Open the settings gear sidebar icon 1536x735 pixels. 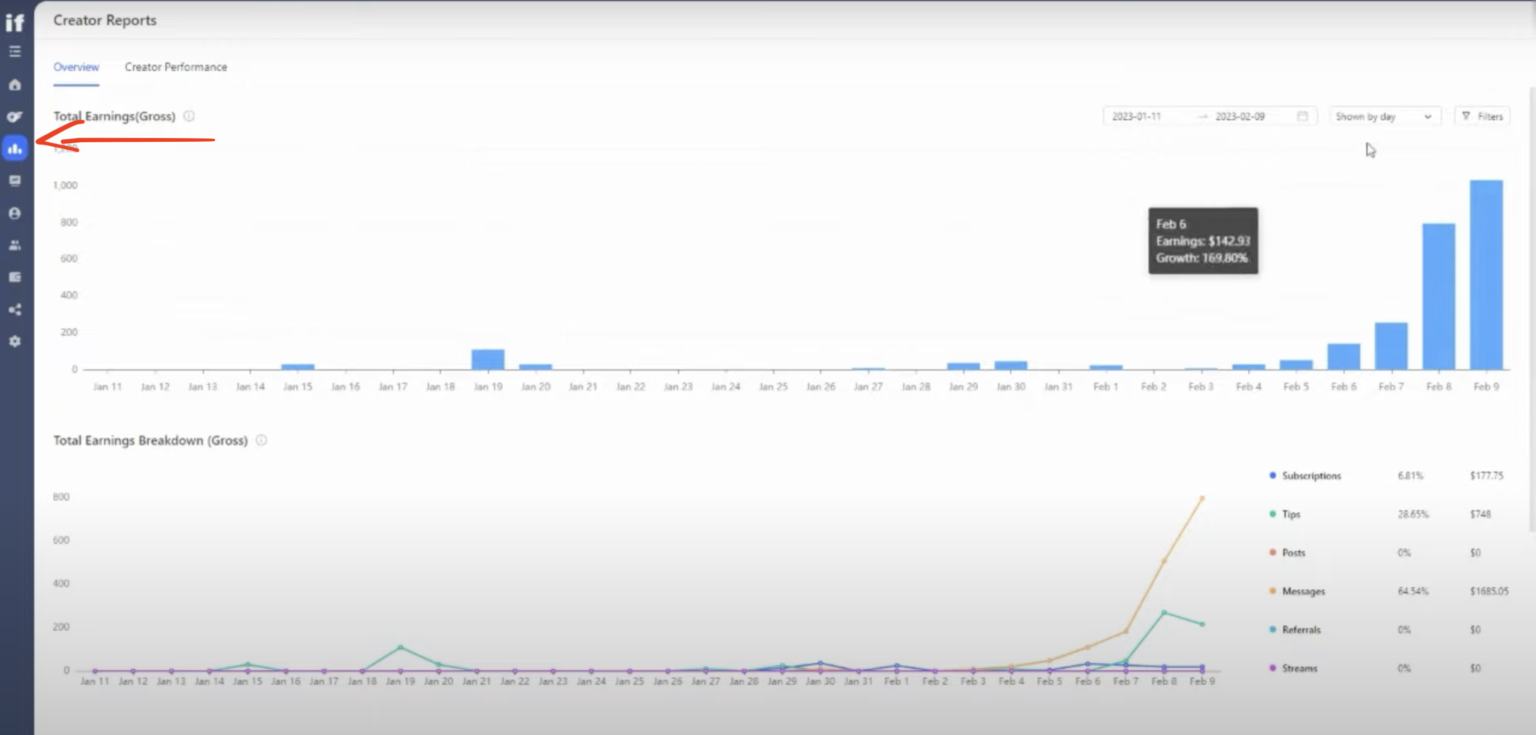[x=15, y=341]
